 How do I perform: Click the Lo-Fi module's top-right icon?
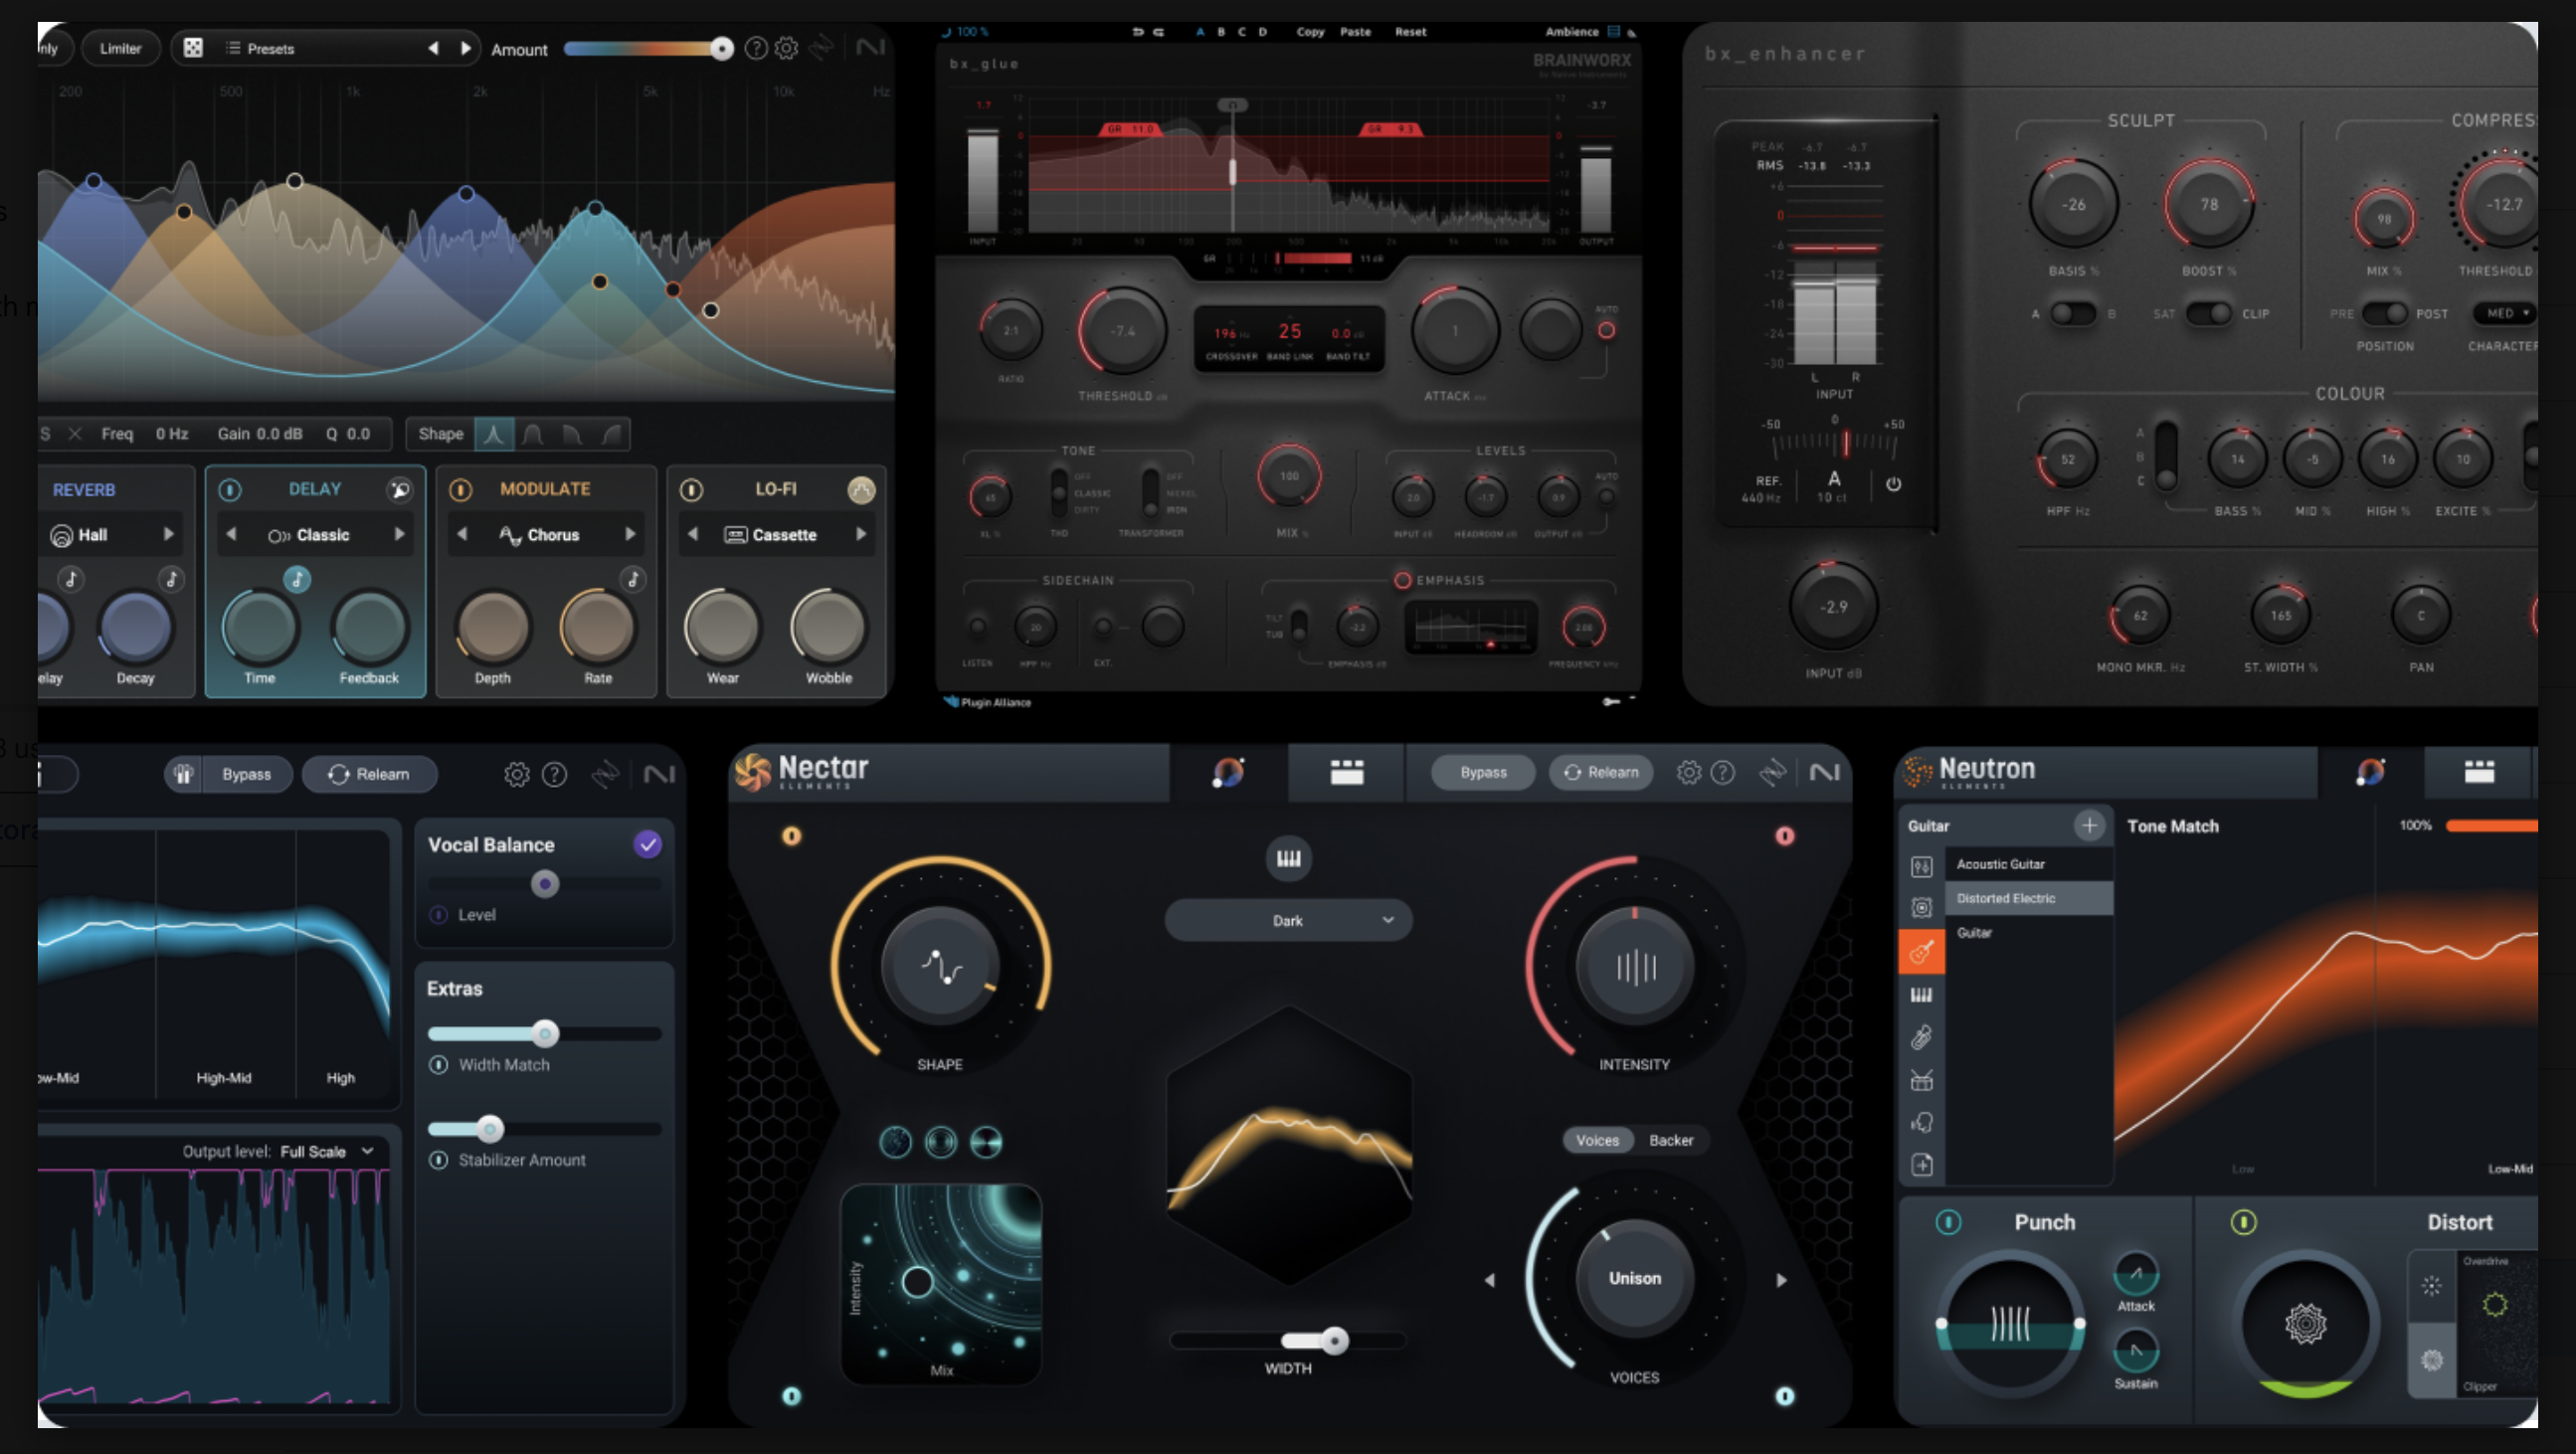pyautogui.click(x=861, y=489)
